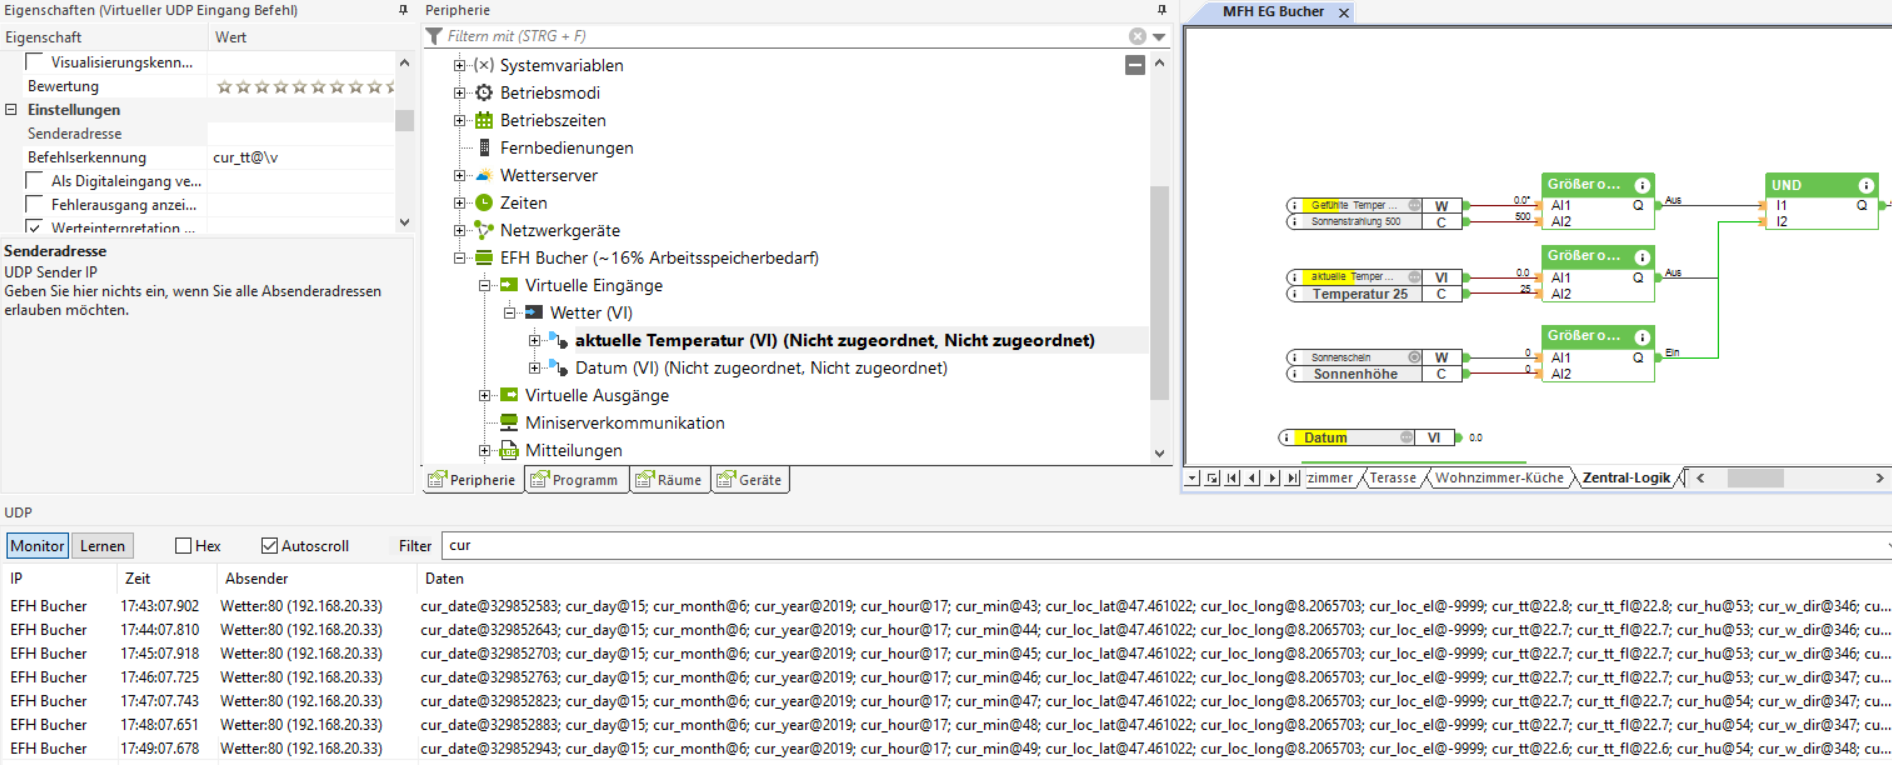Screen dimensions: 1892x765
Task: Switch to the Geräte tab
Action: click(x=750, y=480)
